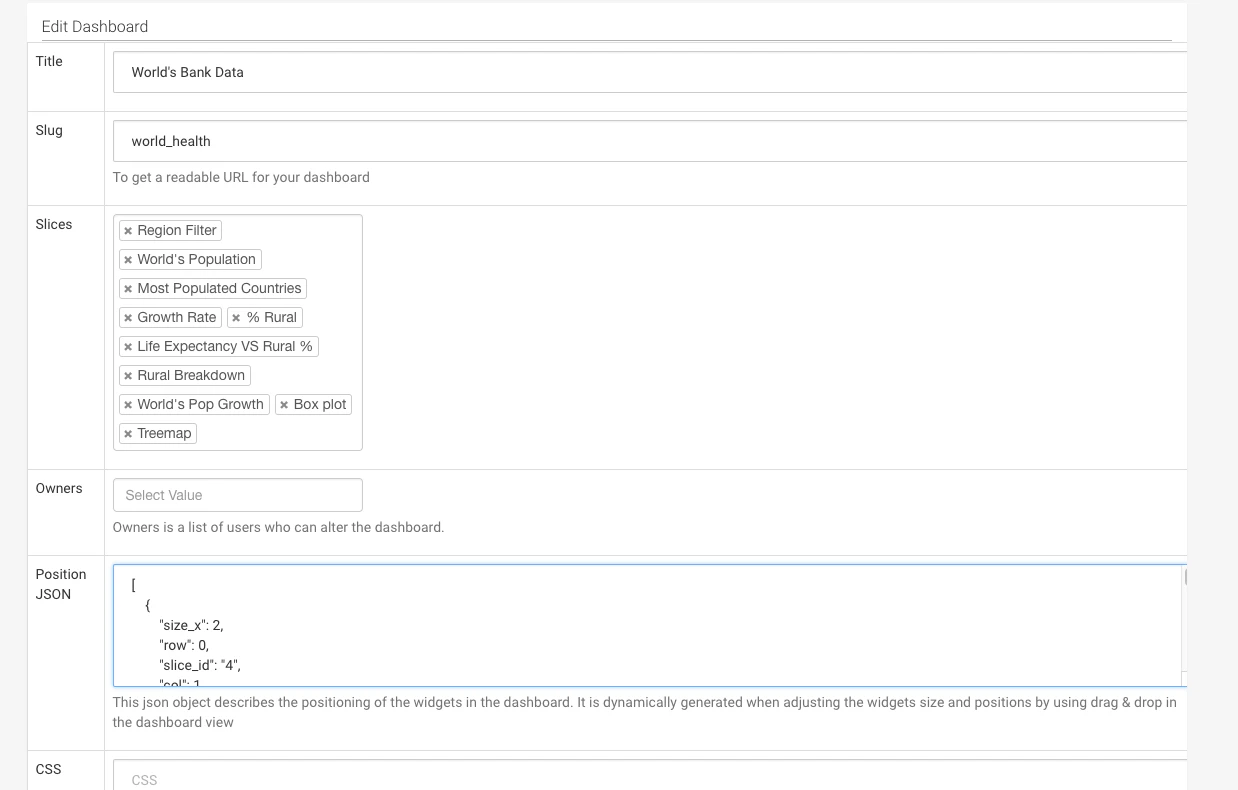Remove the Rural Breakdown slice tag
Viewport: 1238px width, 790px height.
128,376
